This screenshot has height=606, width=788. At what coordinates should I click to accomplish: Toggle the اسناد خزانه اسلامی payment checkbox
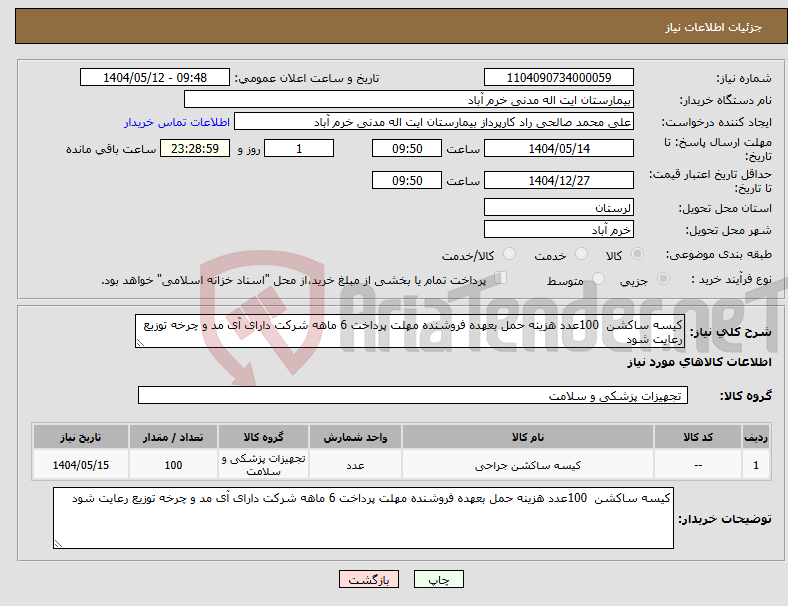coord(501,278)
